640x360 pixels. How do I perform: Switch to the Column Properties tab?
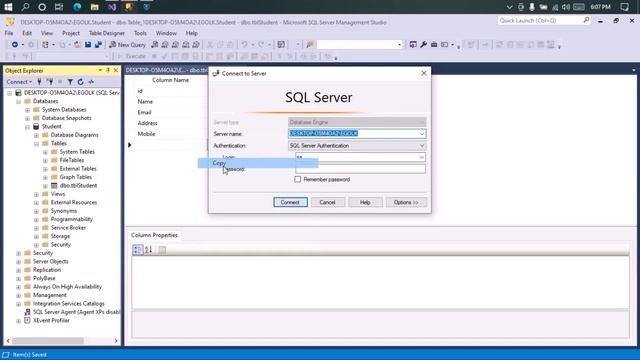[x=154, y=235]
